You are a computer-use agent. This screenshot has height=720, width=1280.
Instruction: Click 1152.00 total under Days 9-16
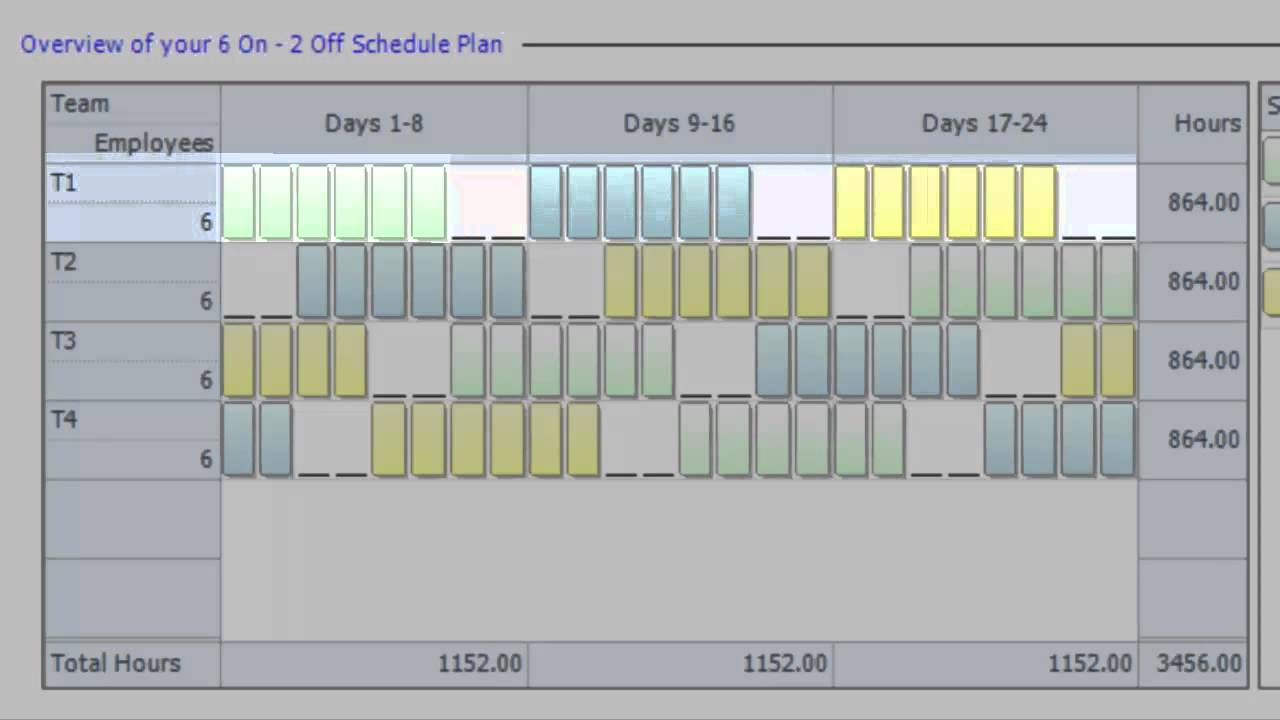(785, 664)
